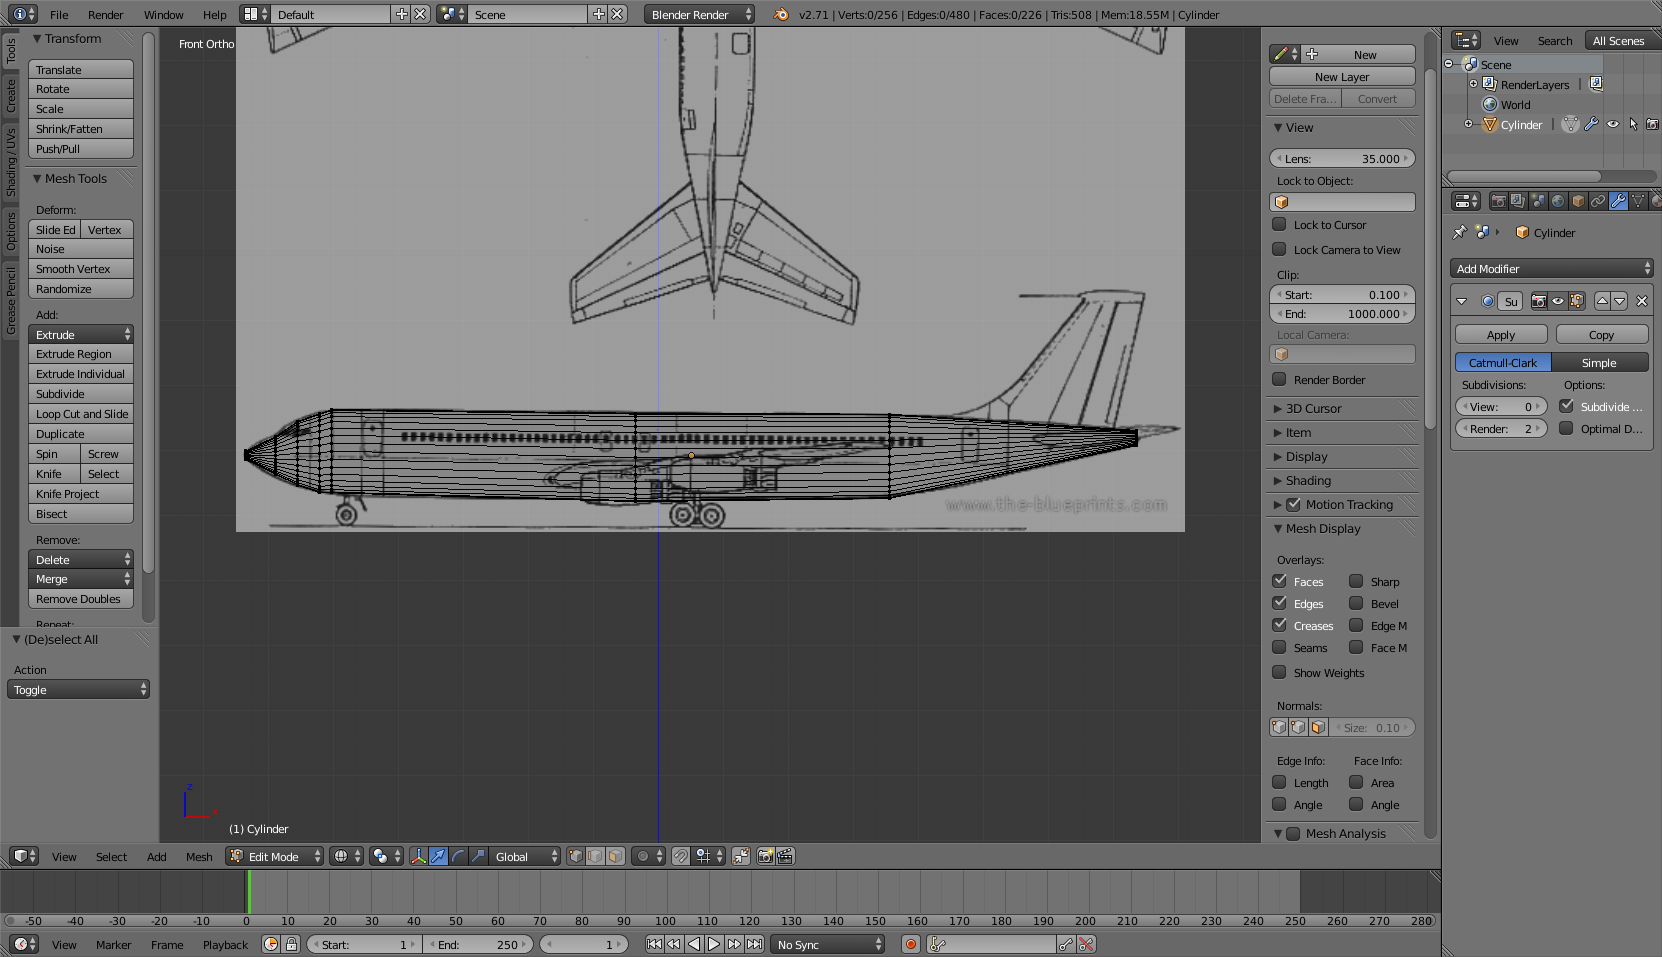Click the OpenGL render active viewport icon
This screenshot has width=1662, height=957.
[765, 856]
